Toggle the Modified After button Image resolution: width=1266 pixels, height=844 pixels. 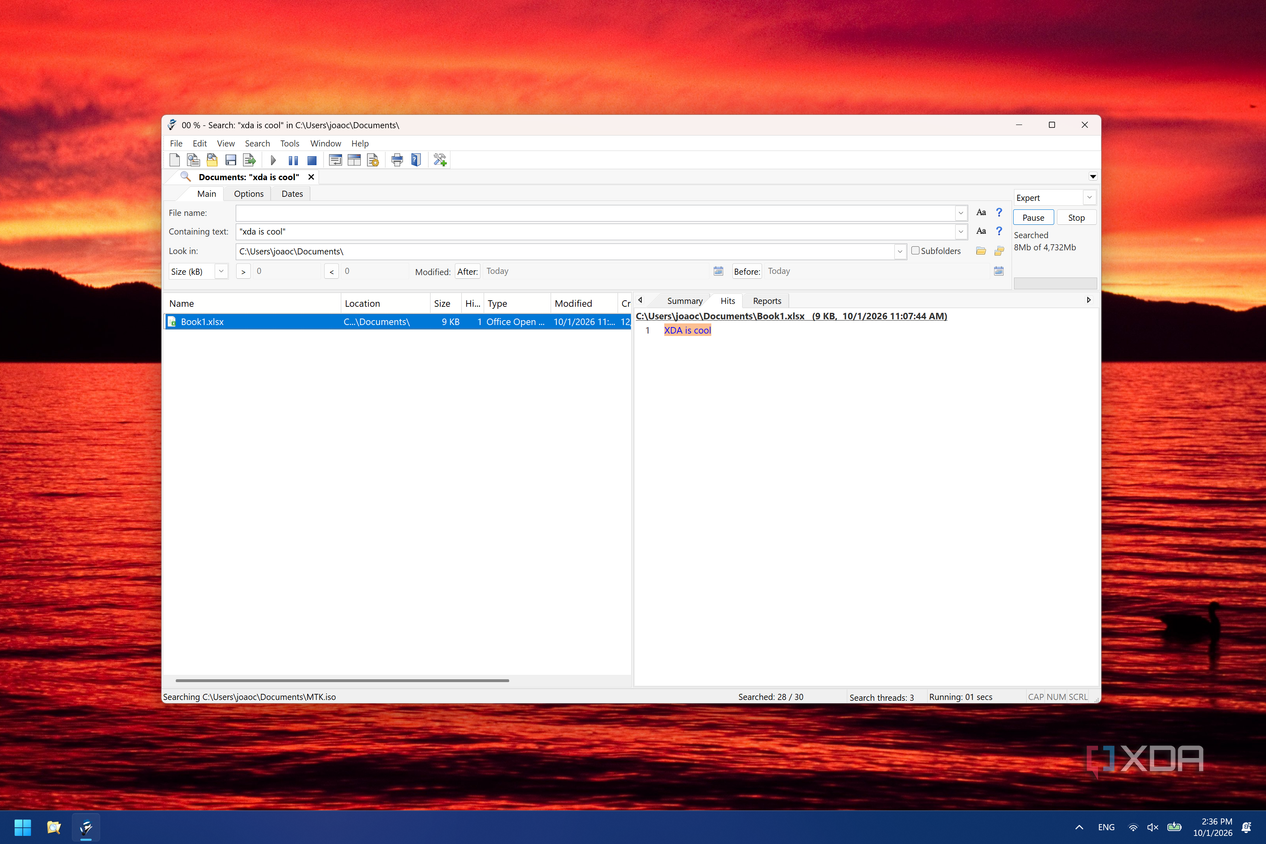467,271
